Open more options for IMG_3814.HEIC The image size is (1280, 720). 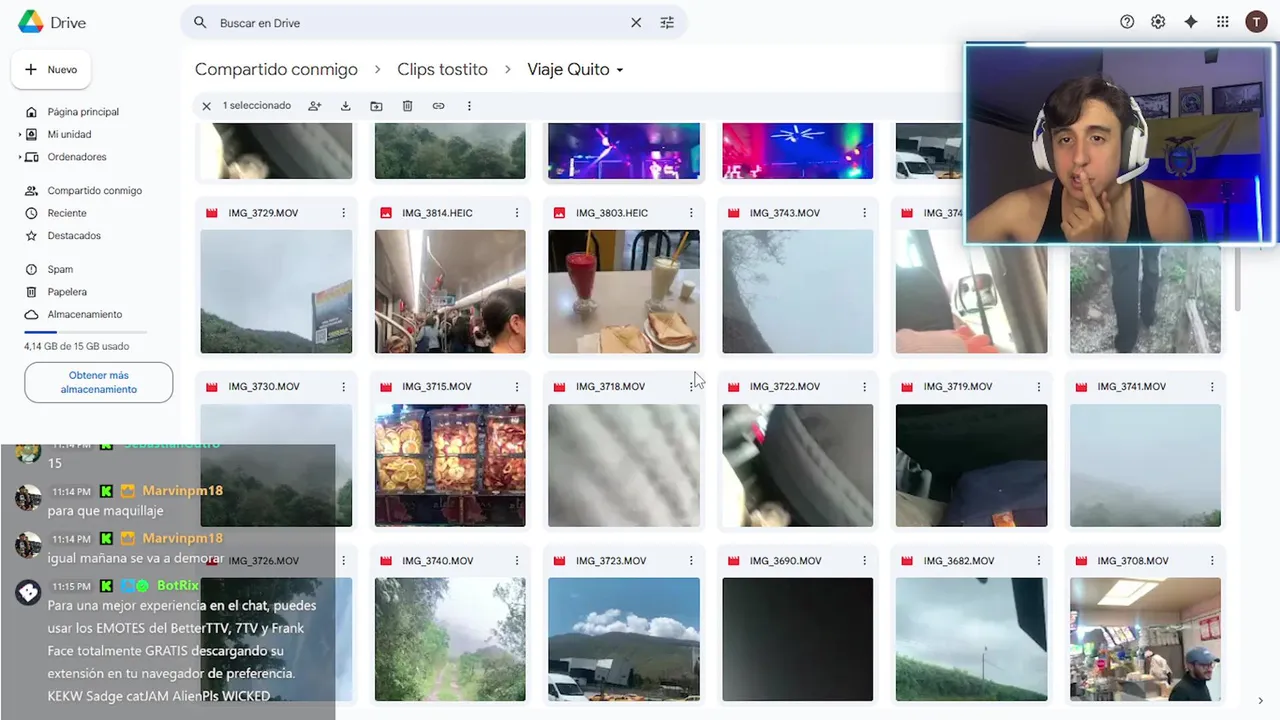click(517, 213)
